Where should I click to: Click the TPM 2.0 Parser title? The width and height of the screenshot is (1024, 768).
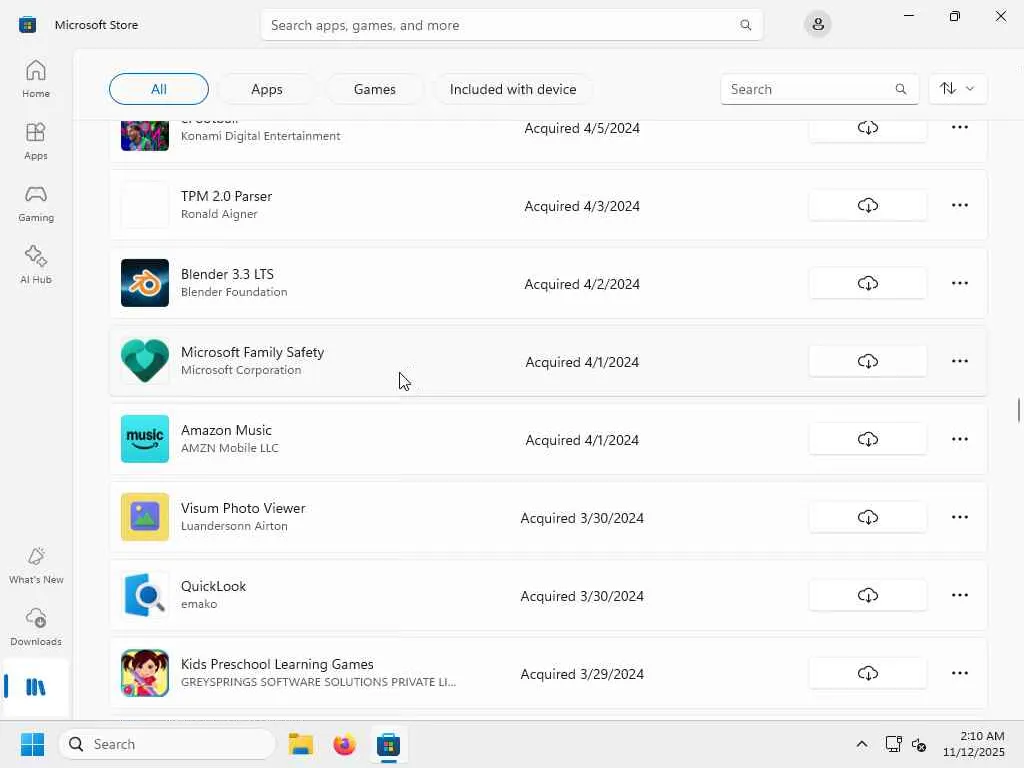[226, 196]
